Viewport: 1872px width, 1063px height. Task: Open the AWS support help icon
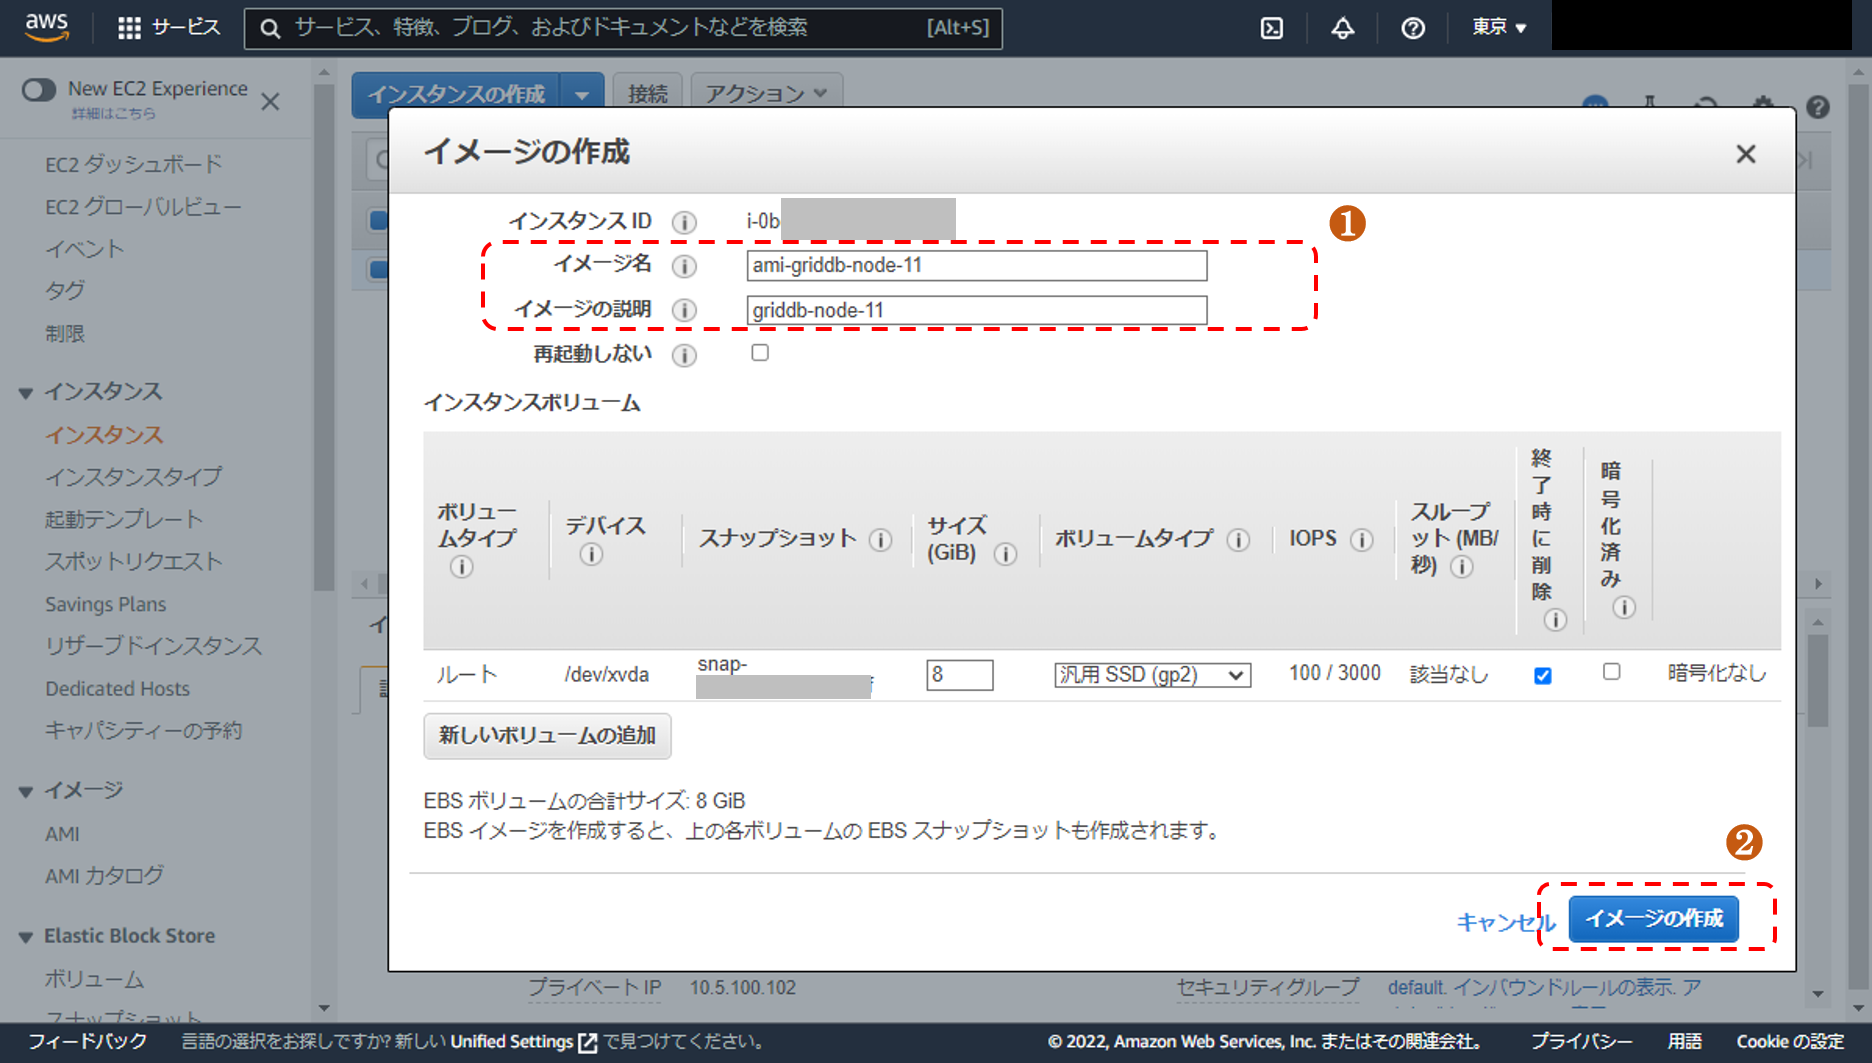pos(1412,28)
